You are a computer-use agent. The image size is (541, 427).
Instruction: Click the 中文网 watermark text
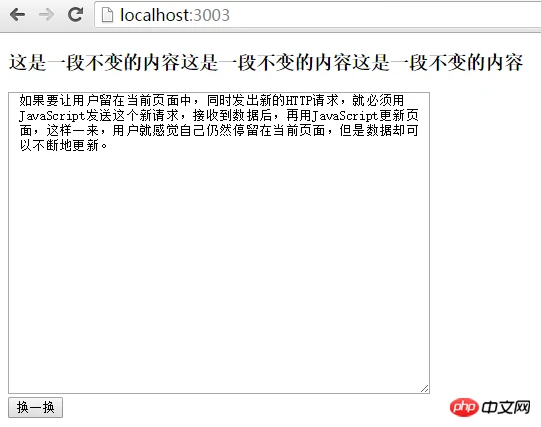click(x=506, y=408)
